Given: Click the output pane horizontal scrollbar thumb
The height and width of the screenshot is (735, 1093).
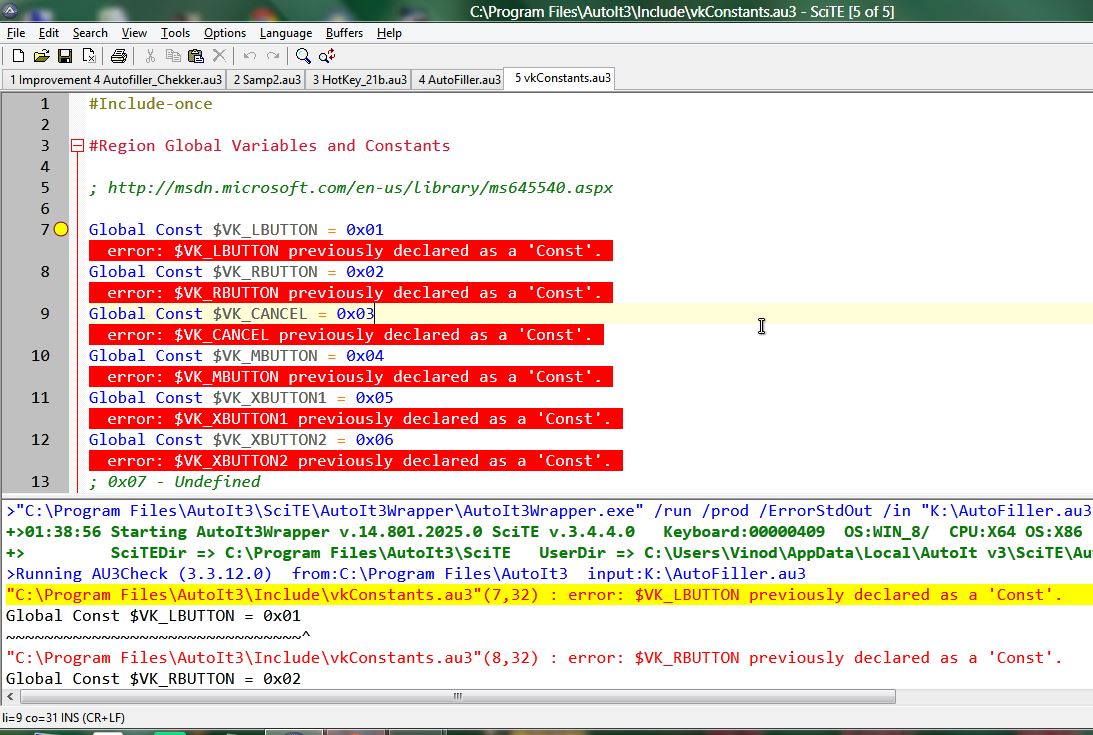Looking at the screenshot, I should pyautogui.click(x=458, y=696).
